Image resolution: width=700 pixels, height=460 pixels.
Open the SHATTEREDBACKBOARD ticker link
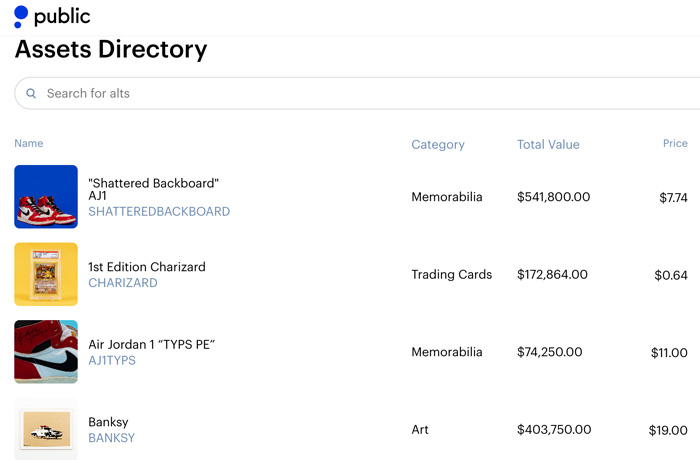(159, 212)
